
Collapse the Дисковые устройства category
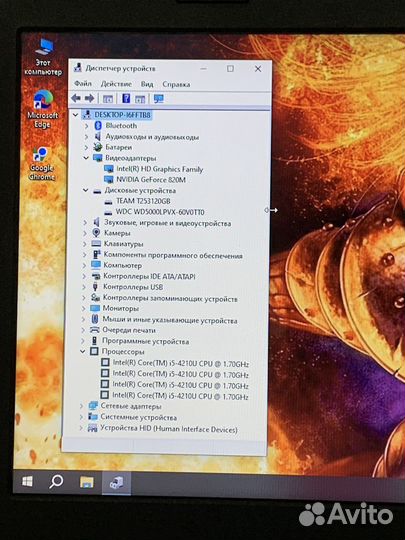pos(85,190)
